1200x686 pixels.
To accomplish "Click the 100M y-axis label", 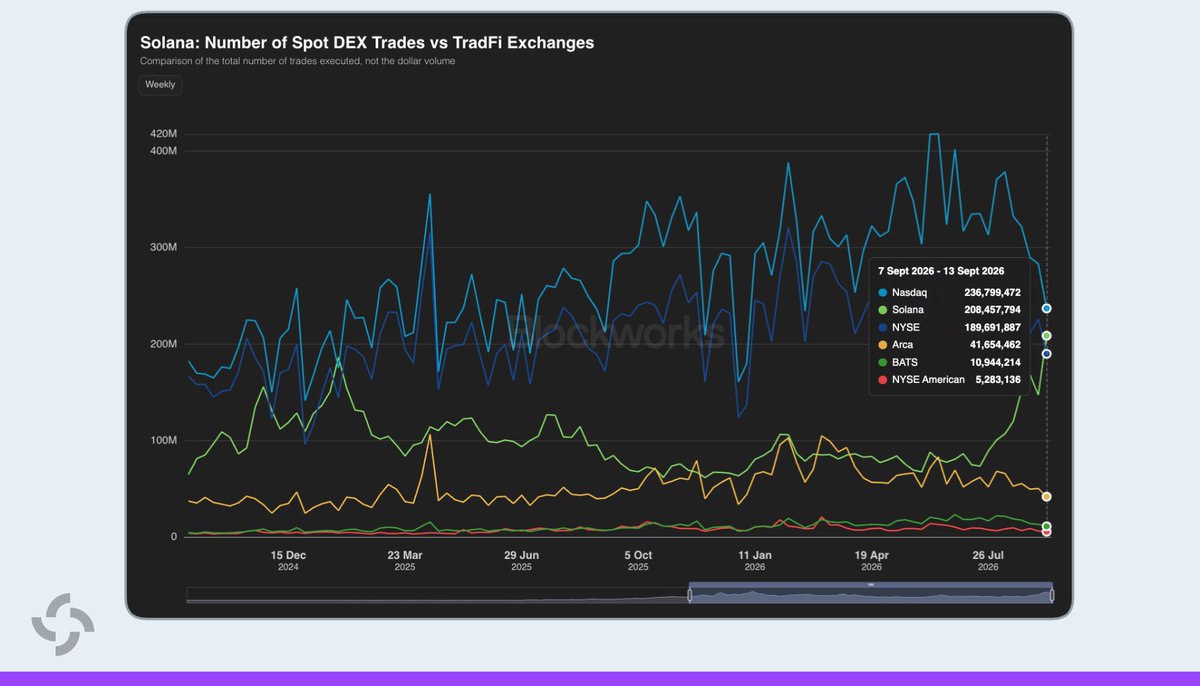I will 164,440.
